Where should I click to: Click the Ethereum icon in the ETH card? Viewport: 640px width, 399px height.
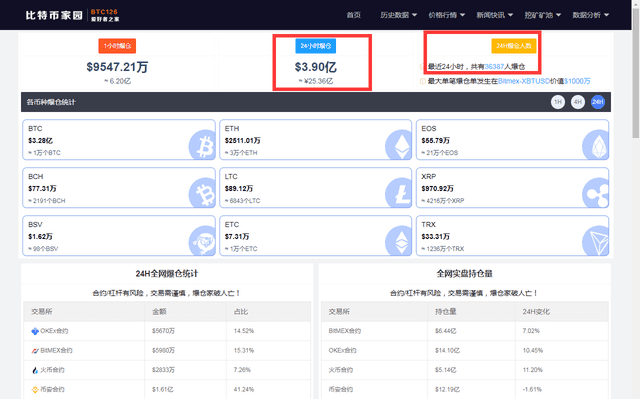[x=399, y=145]
